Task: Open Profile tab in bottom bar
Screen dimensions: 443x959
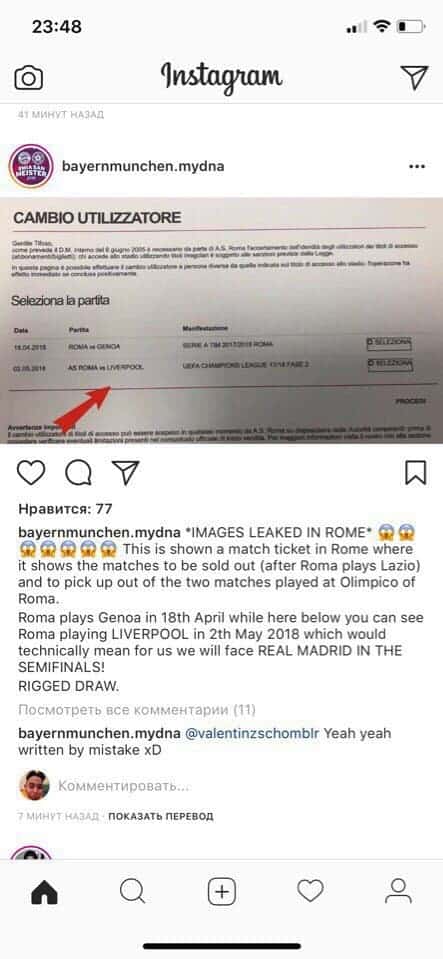Action: pos(398,892)
